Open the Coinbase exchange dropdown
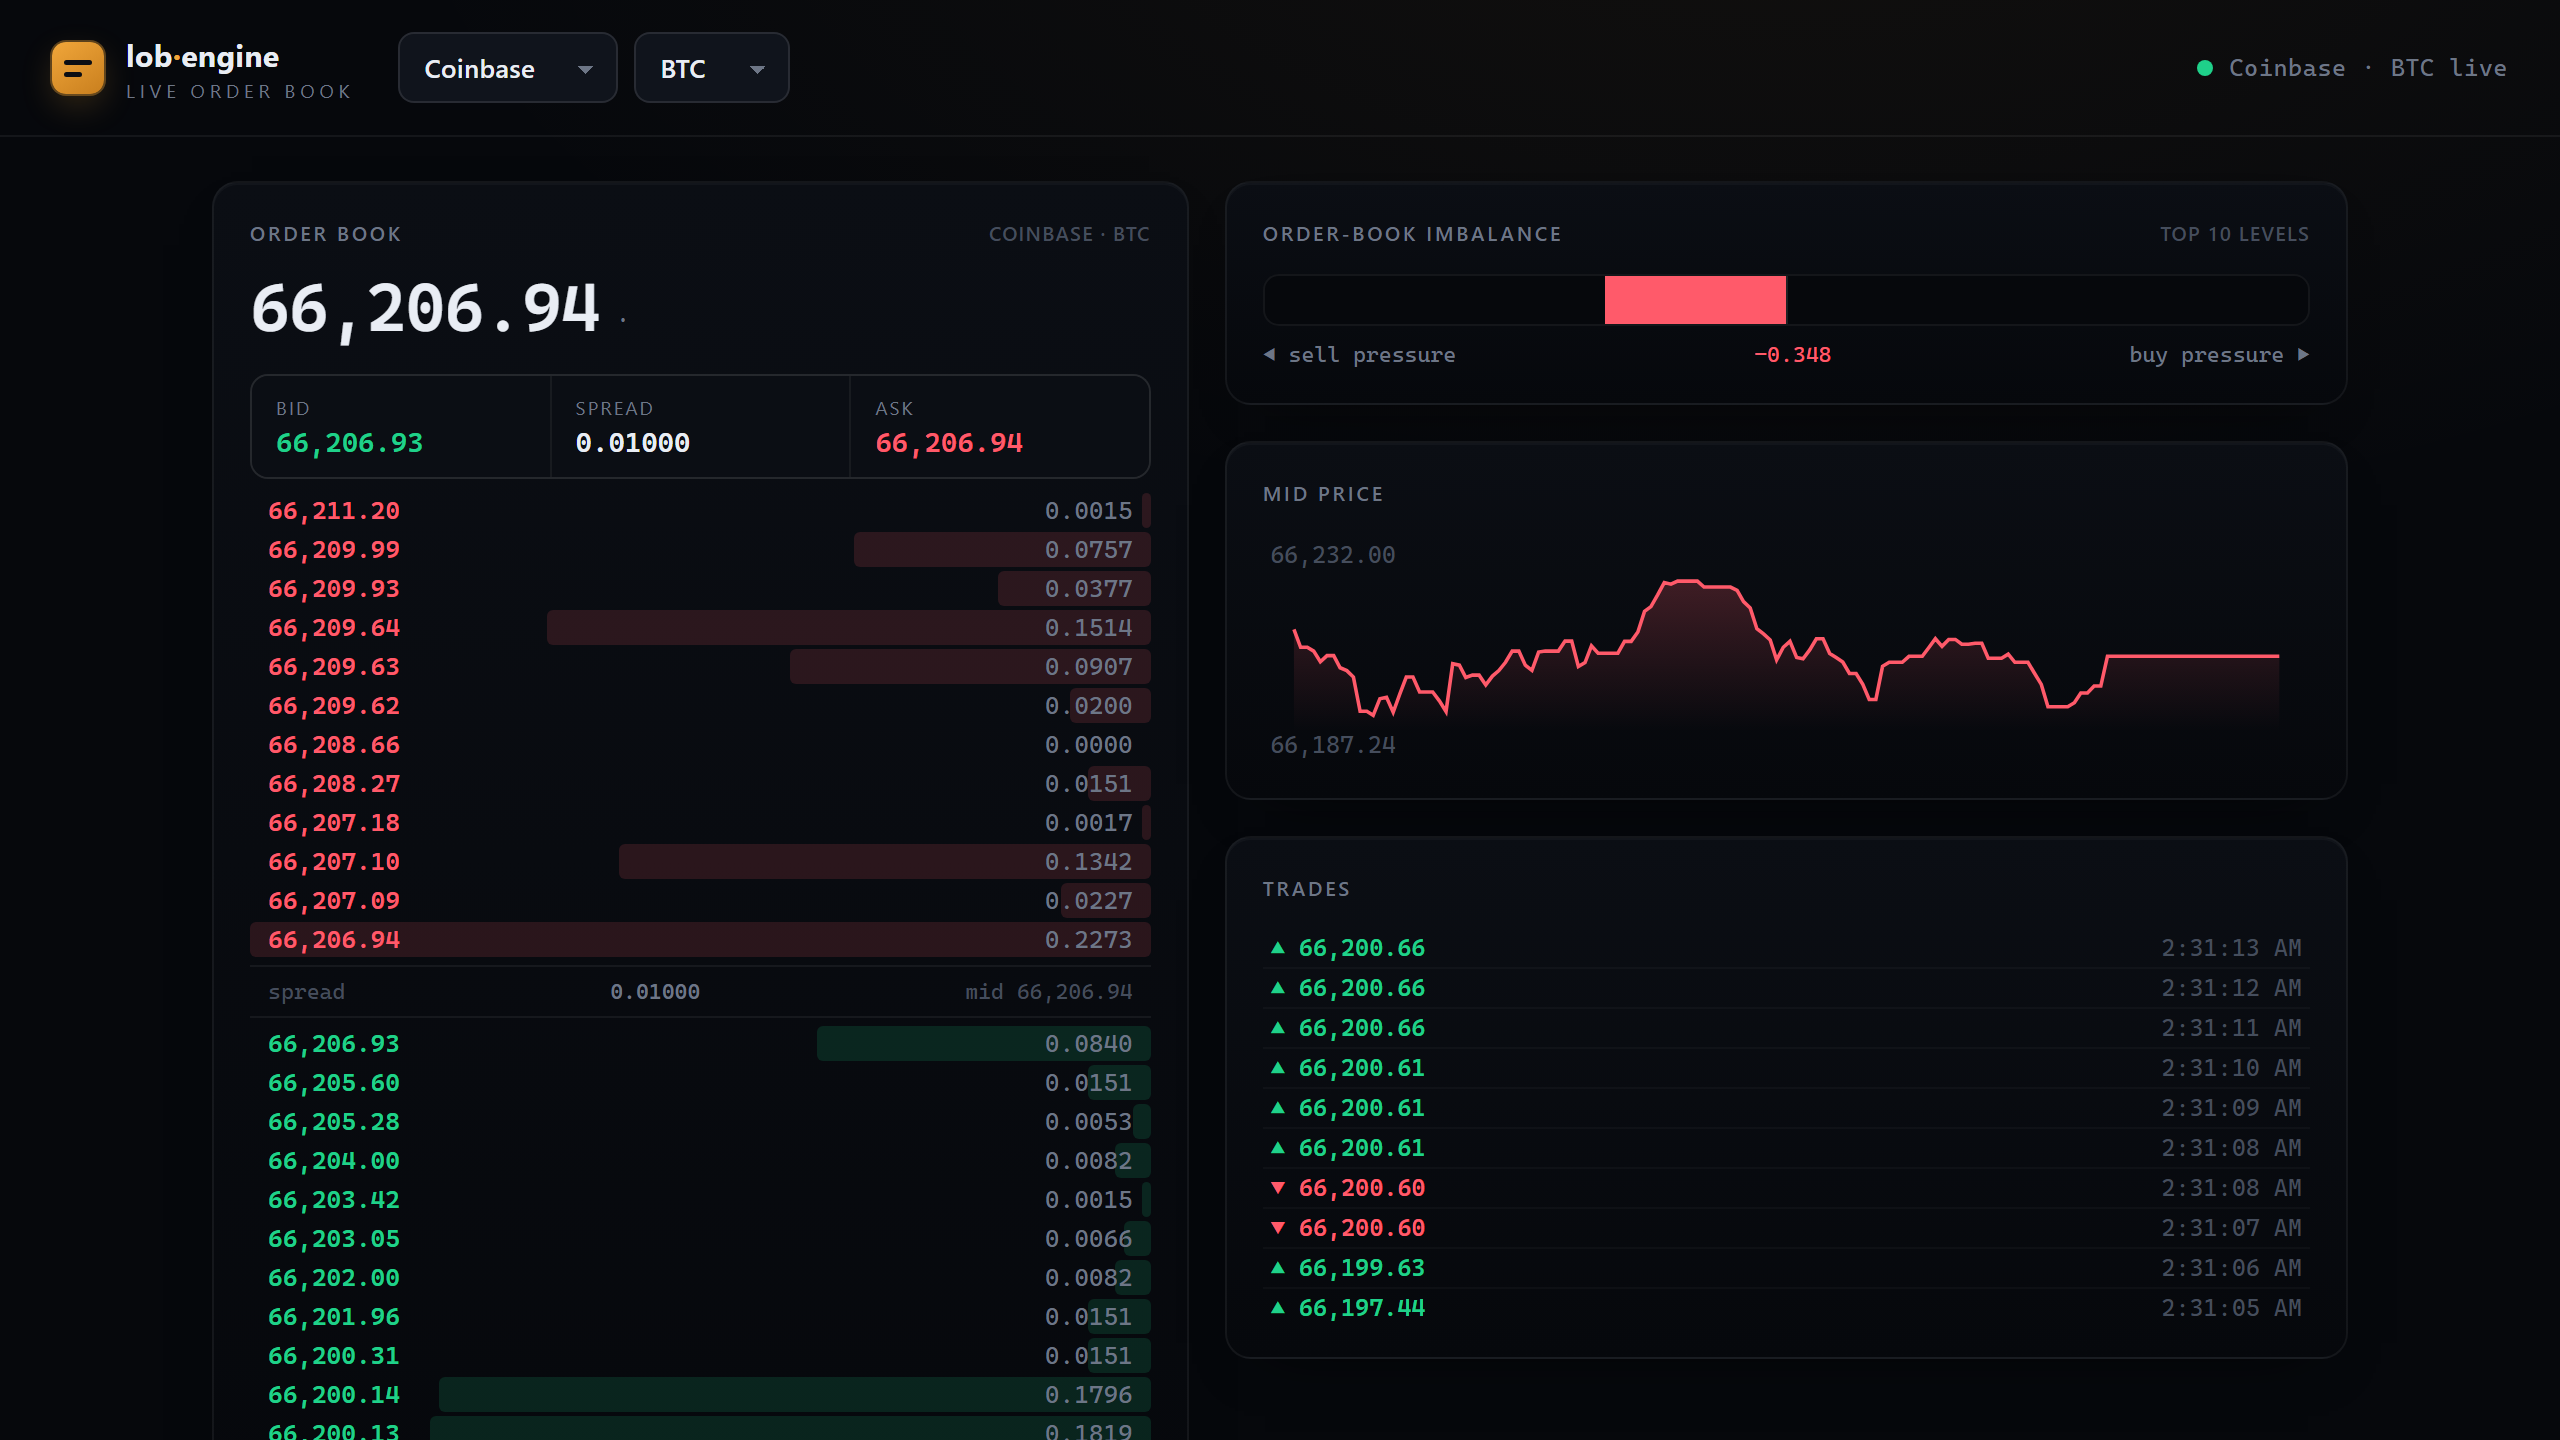 click(508, 68)
